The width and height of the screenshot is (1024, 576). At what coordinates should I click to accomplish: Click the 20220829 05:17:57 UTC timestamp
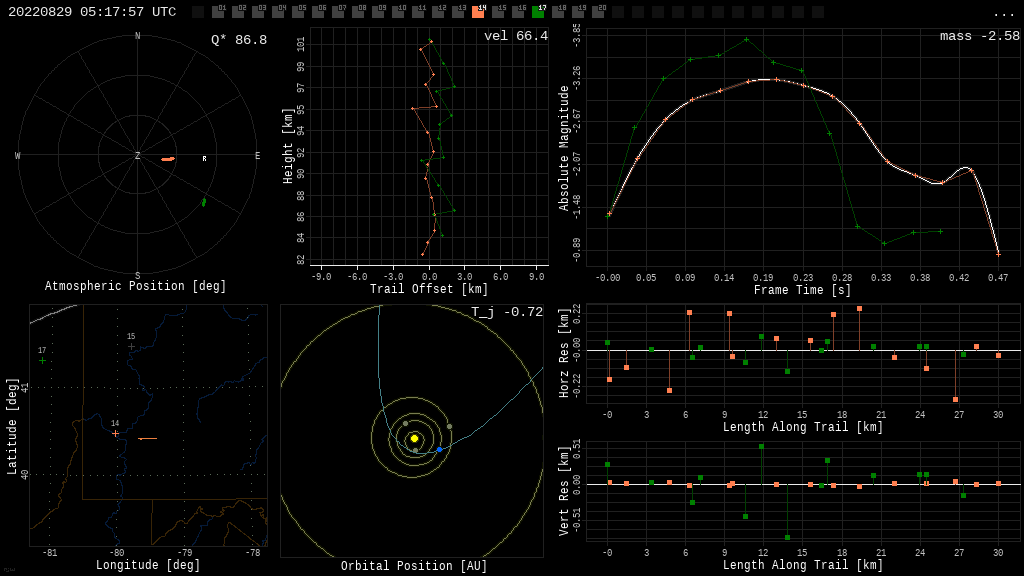point(92,12)
